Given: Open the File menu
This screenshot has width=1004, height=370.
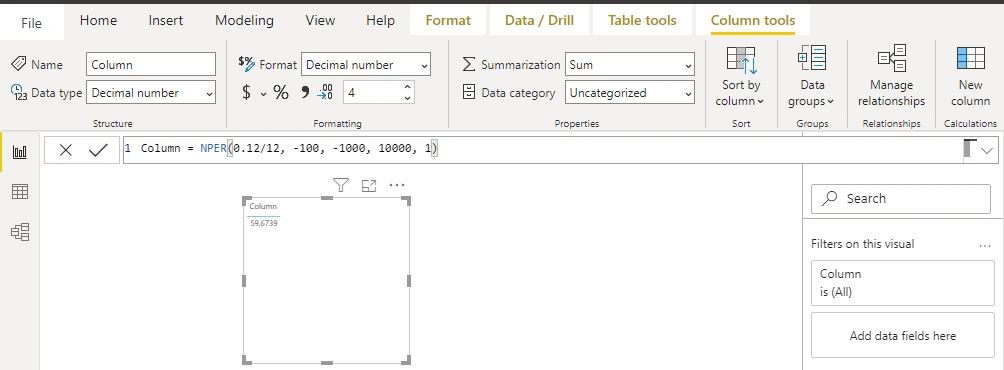Looking at the screenshot, I should point(31,23).
